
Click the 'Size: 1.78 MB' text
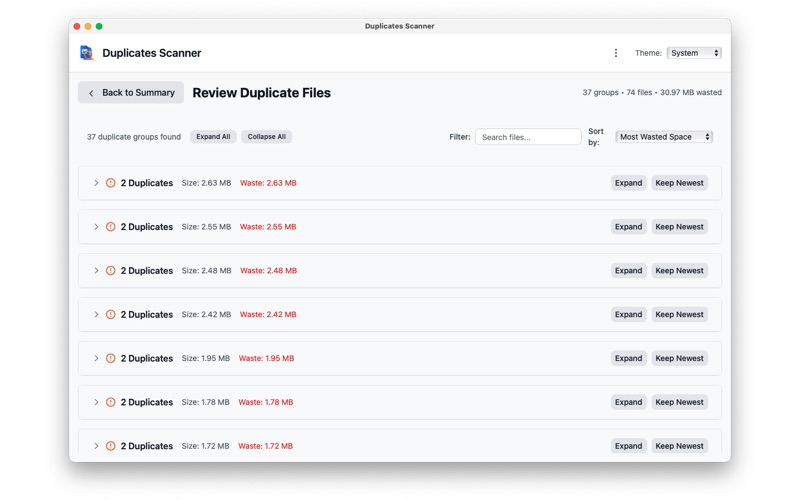(x=206, y=402)
